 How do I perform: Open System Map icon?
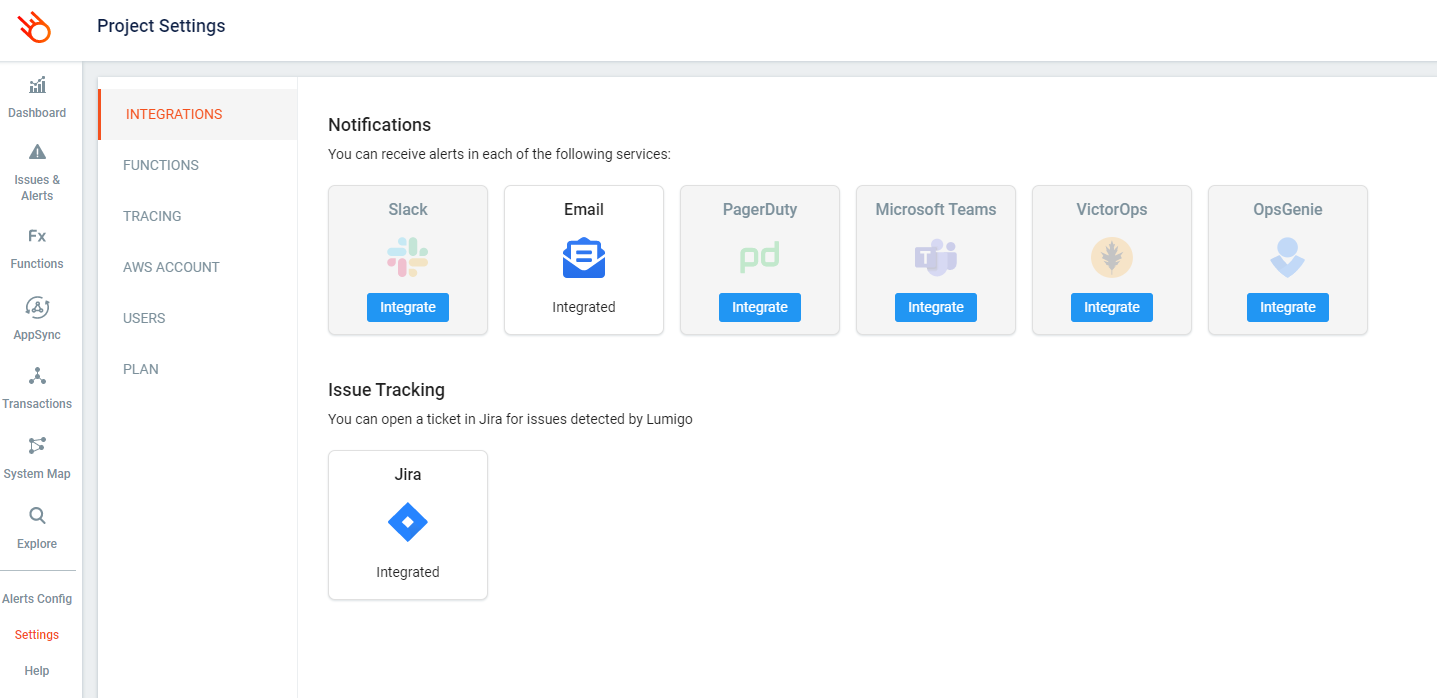pyautogui.click(x=37, y=446)
